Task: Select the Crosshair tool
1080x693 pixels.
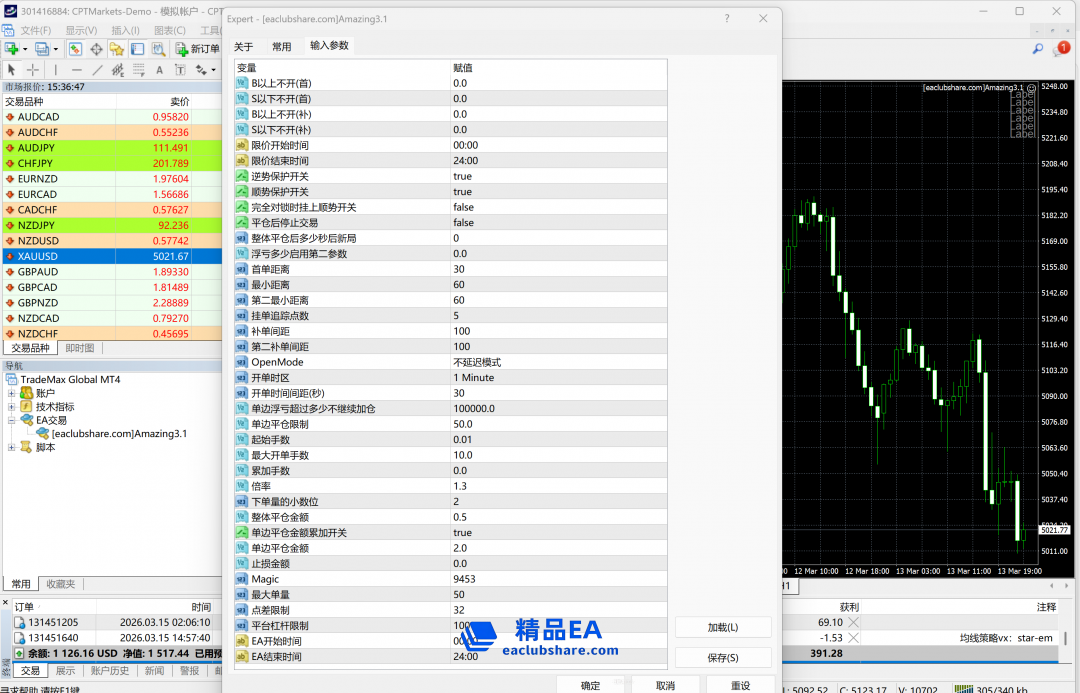Action: 33,70
